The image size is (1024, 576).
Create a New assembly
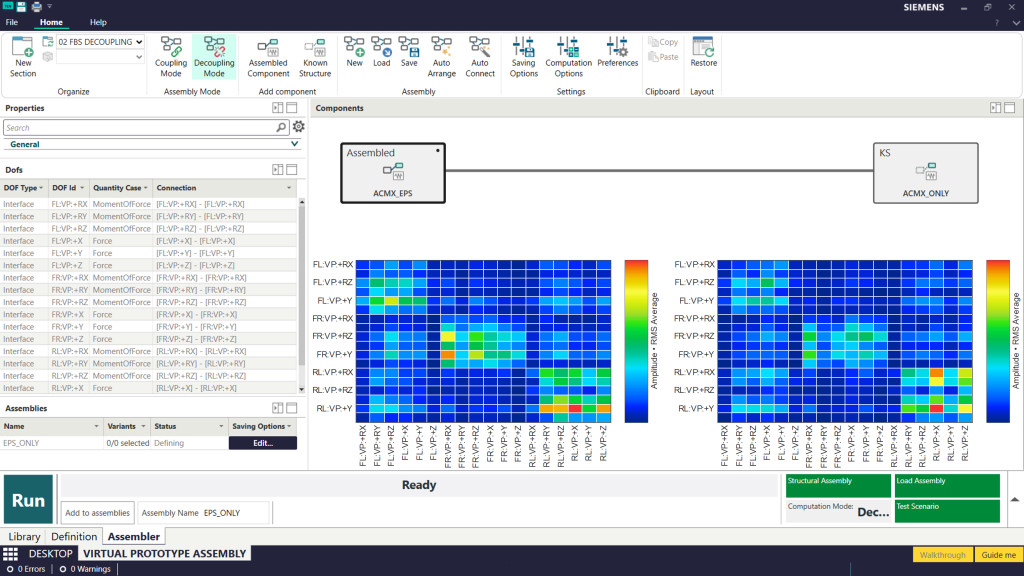(355, 52)
